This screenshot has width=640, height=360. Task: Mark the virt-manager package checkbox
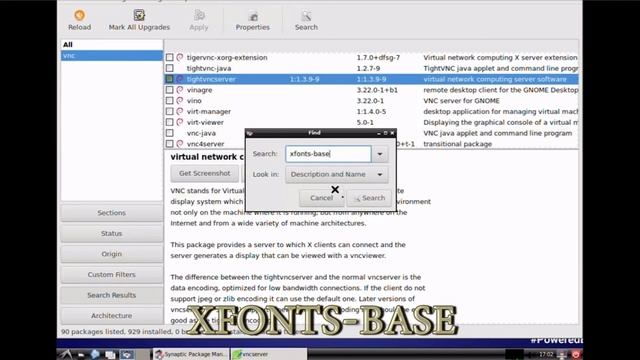(169, 111)
